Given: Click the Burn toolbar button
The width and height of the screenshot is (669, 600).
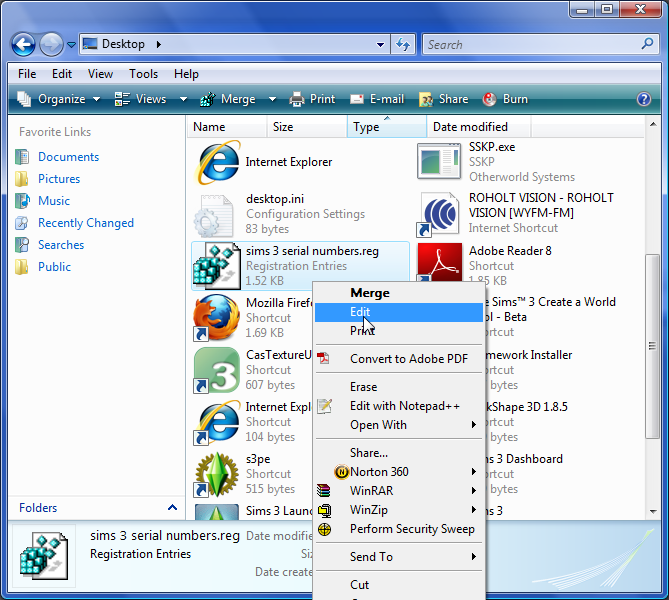Looking at the screenshot, I should (x=506, y=99).
